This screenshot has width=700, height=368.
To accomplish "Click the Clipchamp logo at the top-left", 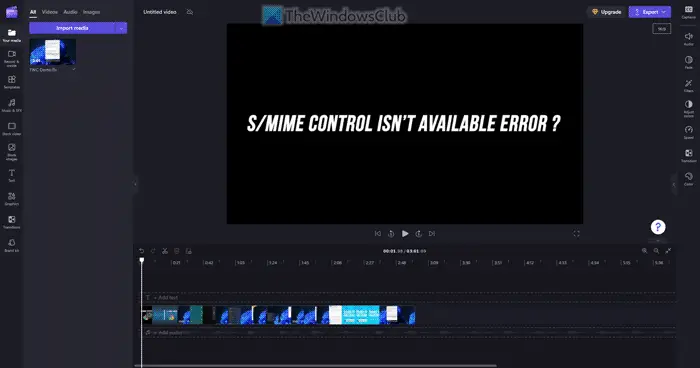I will click(12, 12).
